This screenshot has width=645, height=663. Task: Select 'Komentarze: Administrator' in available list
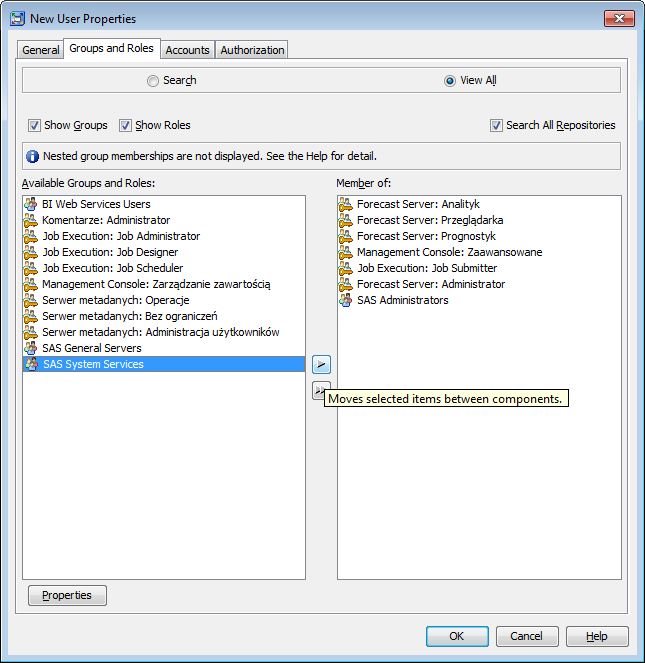pos(164,220)
